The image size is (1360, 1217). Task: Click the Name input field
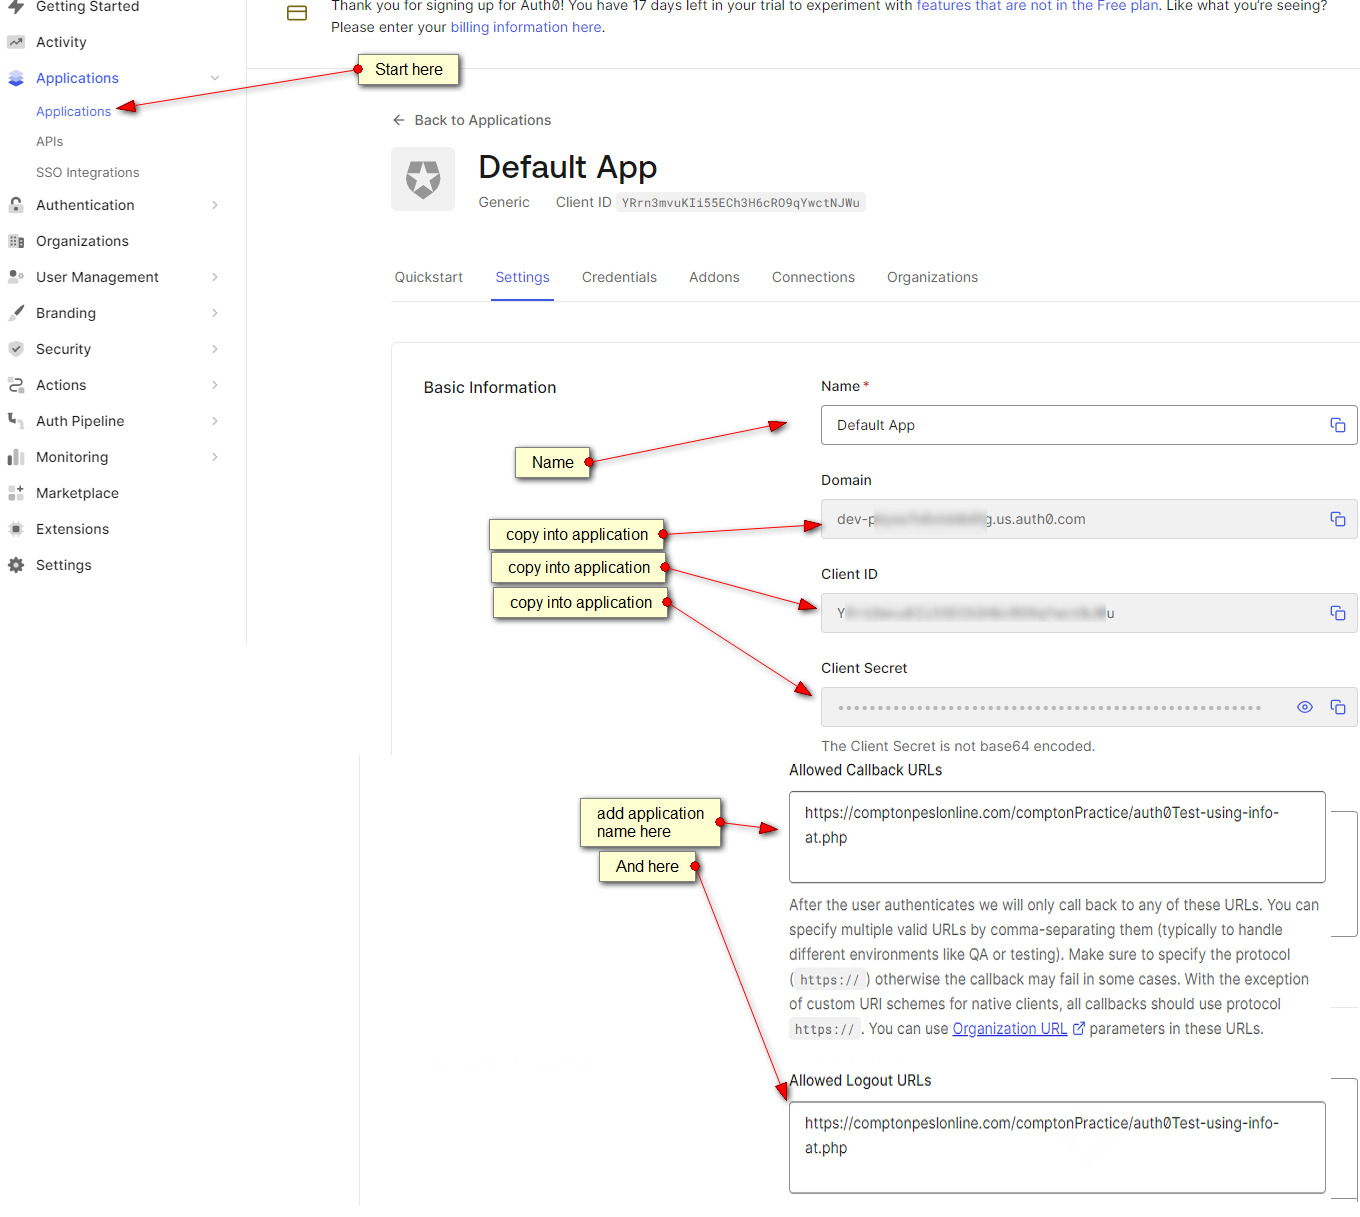click(1089, 425)
